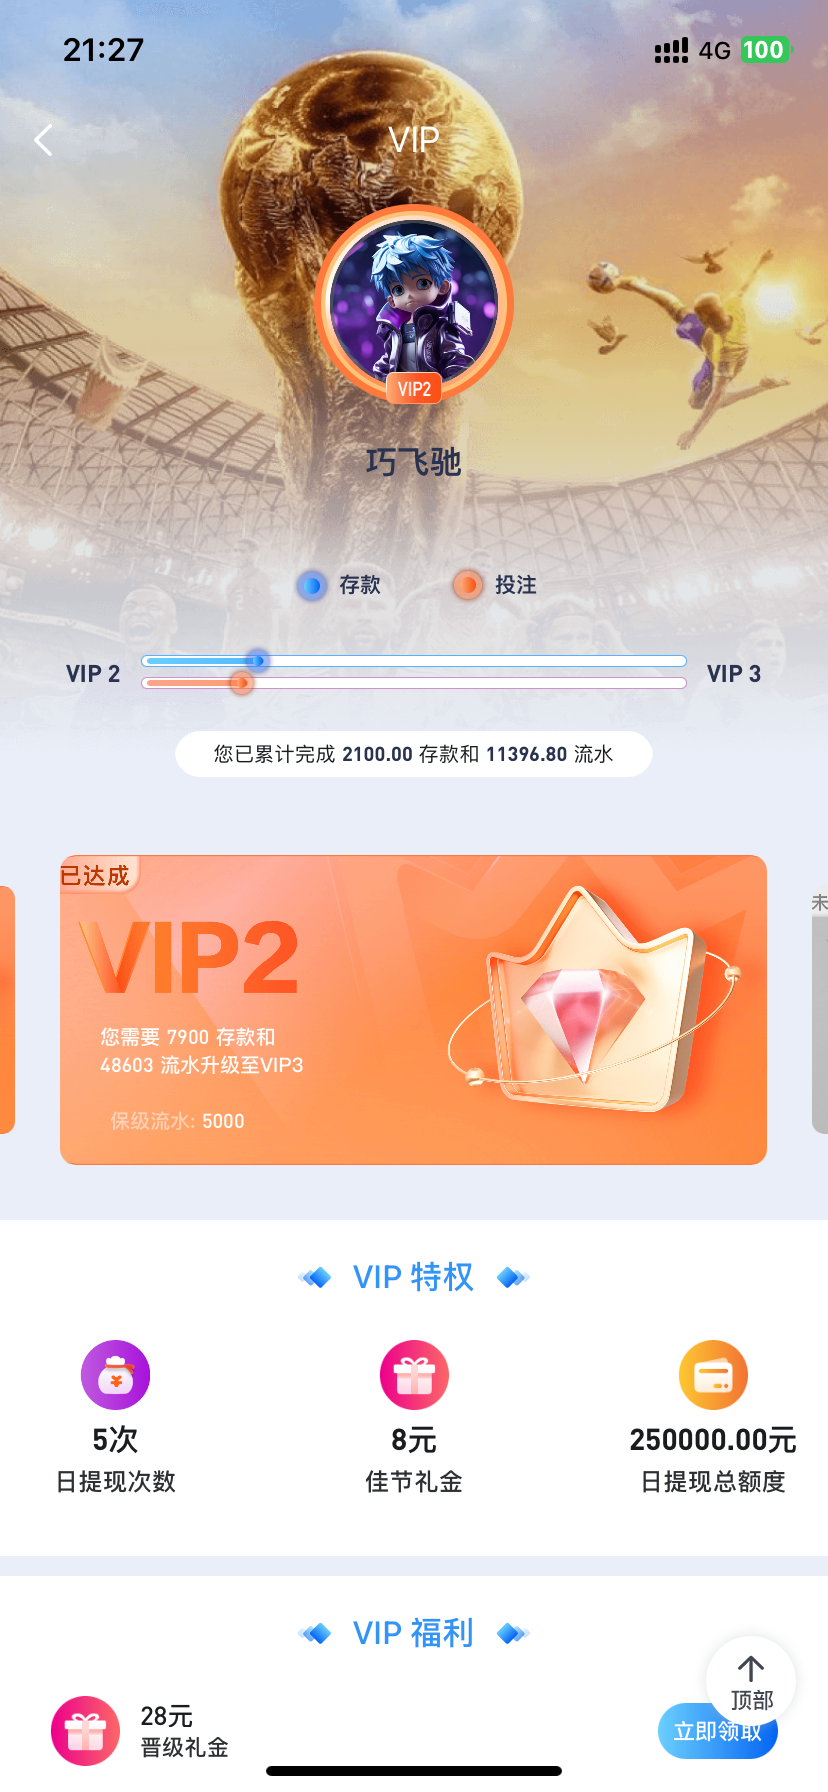The image size is (828, 1792).
Task: Switch to the previous VIP level card
Action: [7, 1009]
